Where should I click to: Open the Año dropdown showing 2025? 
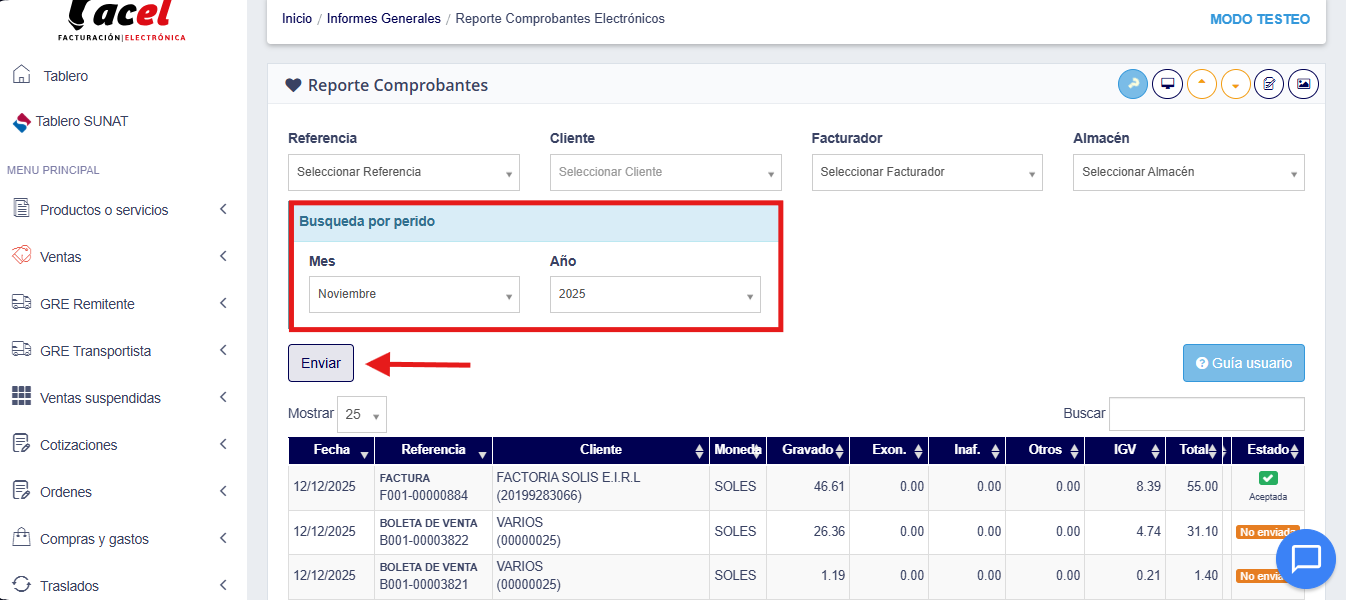coord(655,295)
